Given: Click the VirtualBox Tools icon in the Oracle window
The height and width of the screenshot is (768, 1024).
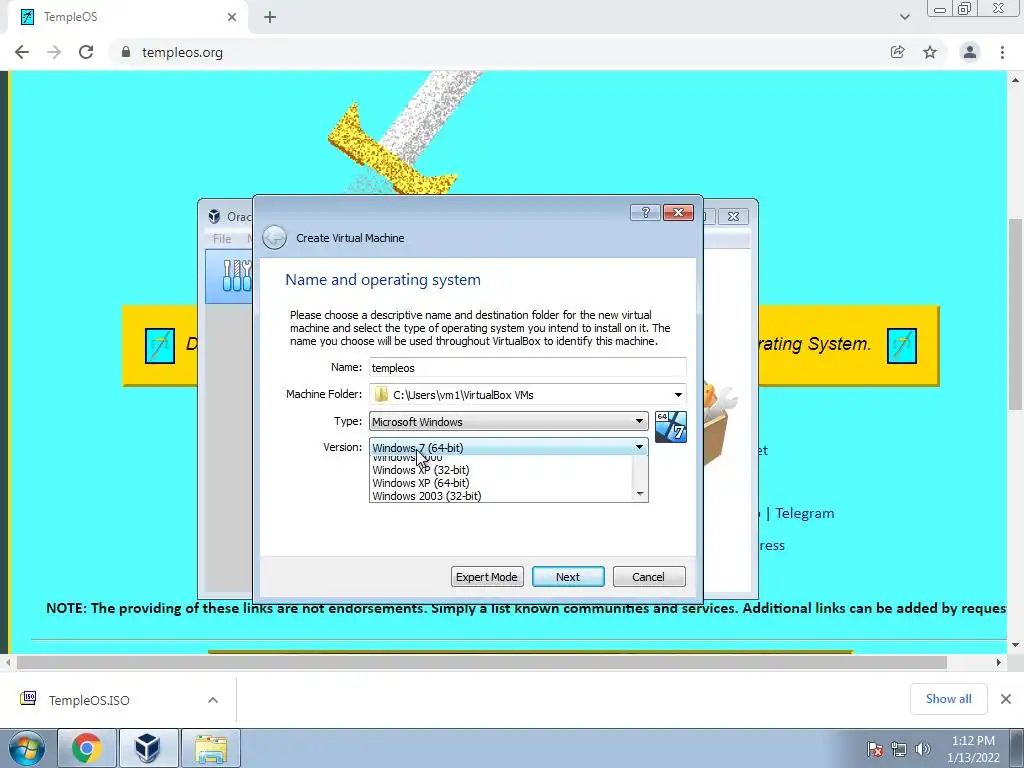Looking at the screenshot, I should 236,276.
